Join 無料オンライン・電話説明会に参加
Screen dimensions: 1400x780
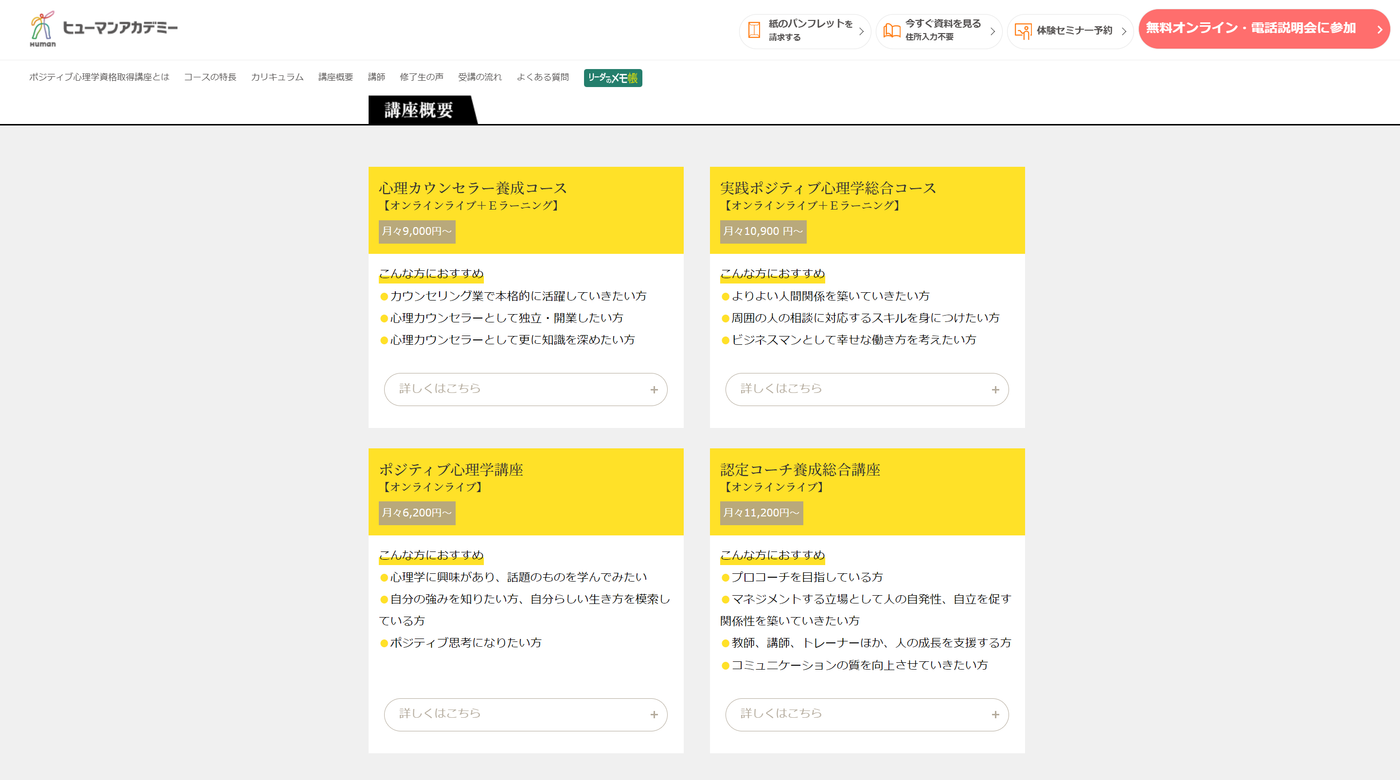tap(1264, 29)
